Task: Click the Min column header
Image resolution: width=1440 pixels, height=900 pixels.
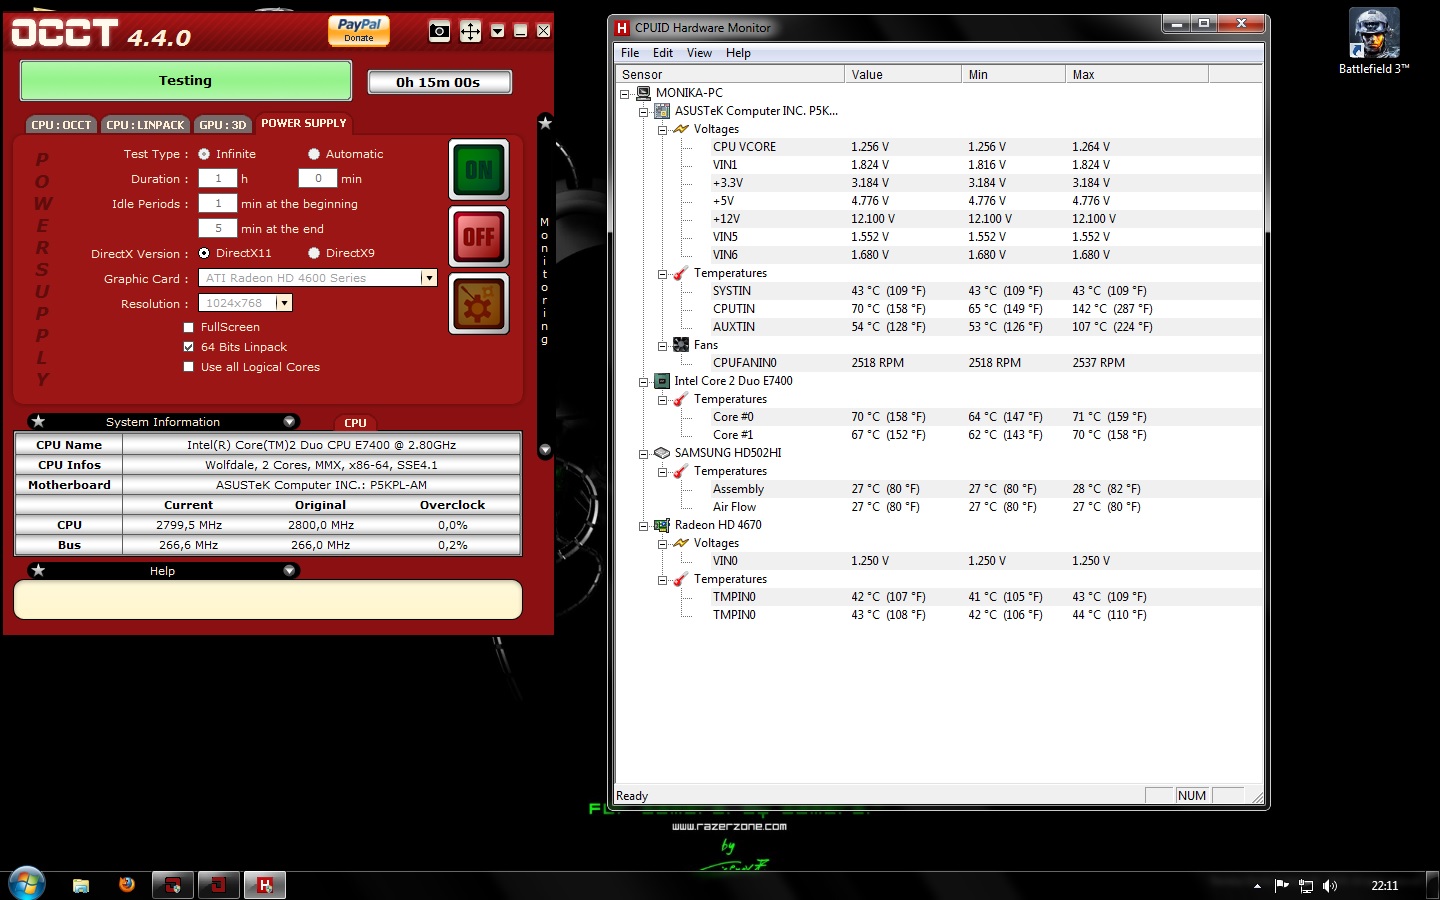Action: click(x=1013, y=74)
